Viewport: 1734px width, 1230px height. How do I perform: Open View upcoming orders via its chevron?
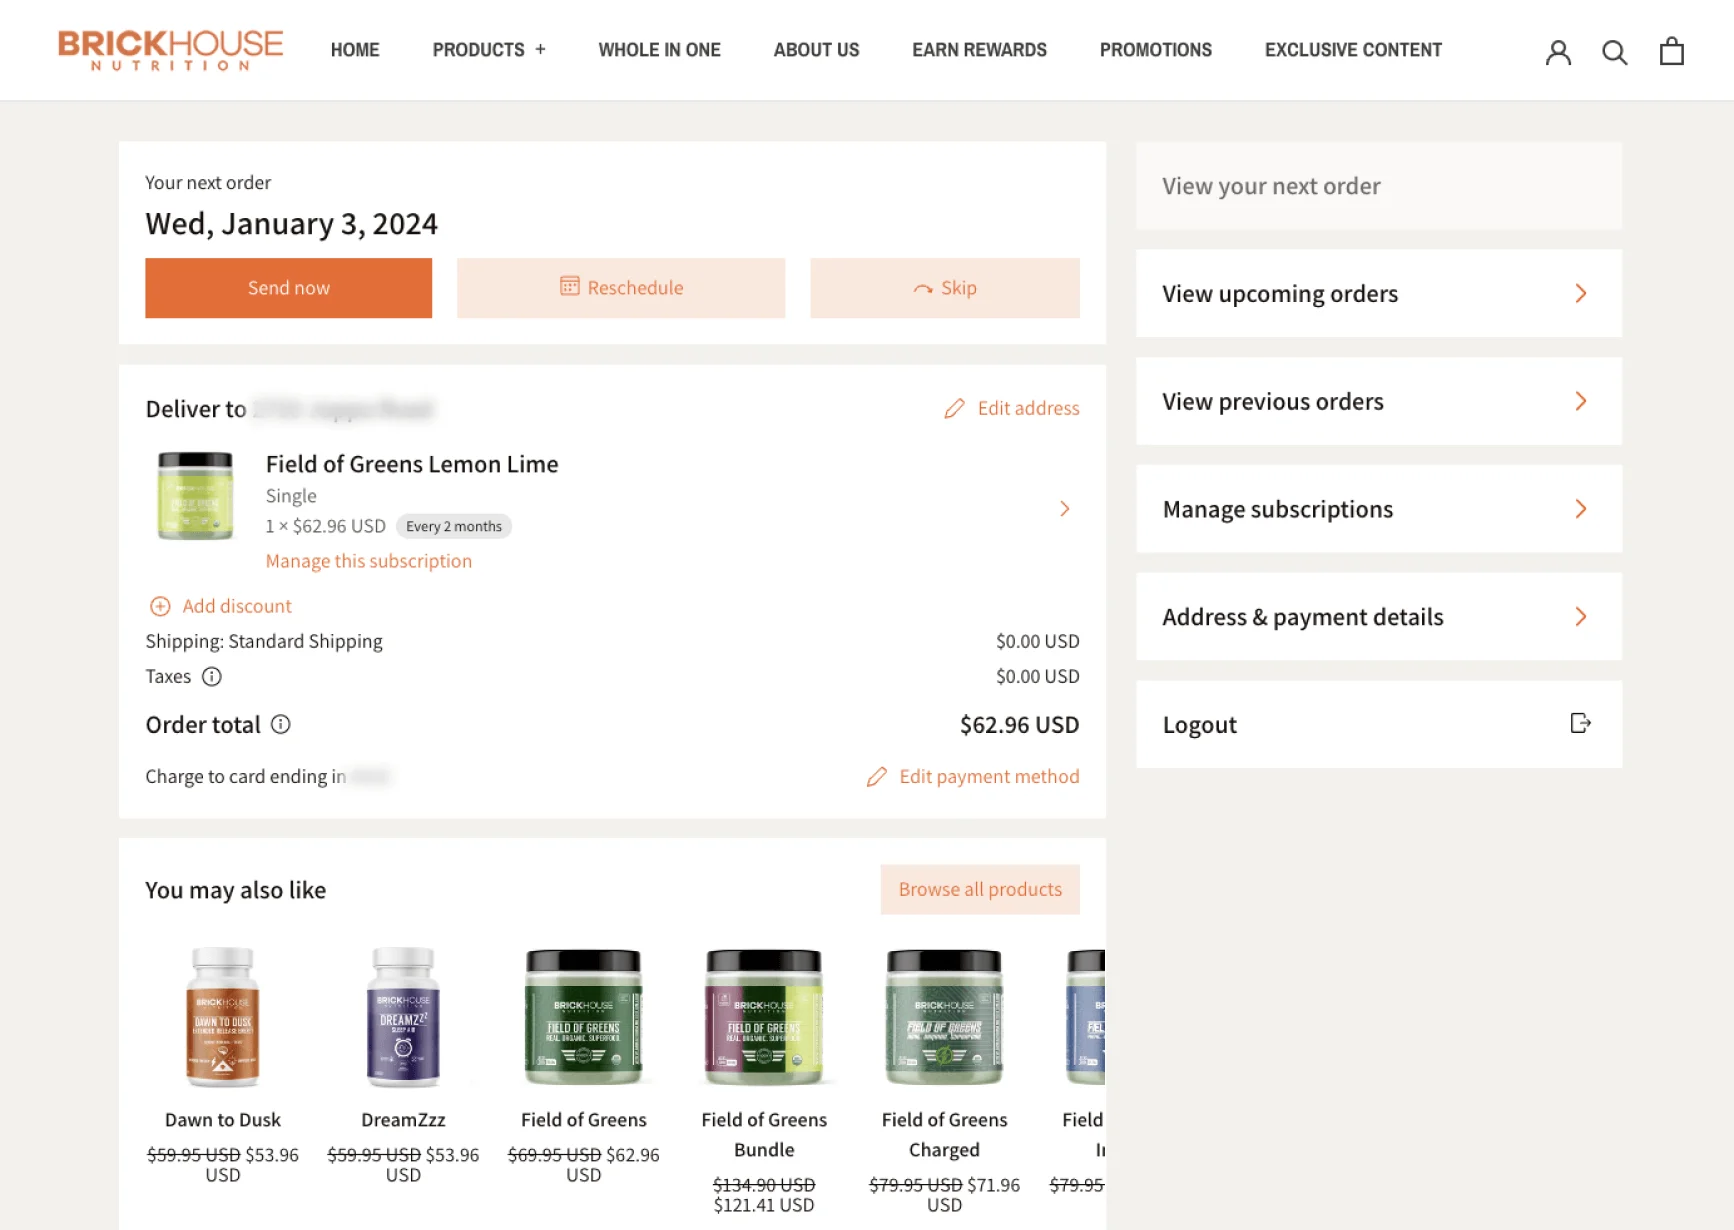(x=1581, y=293)
